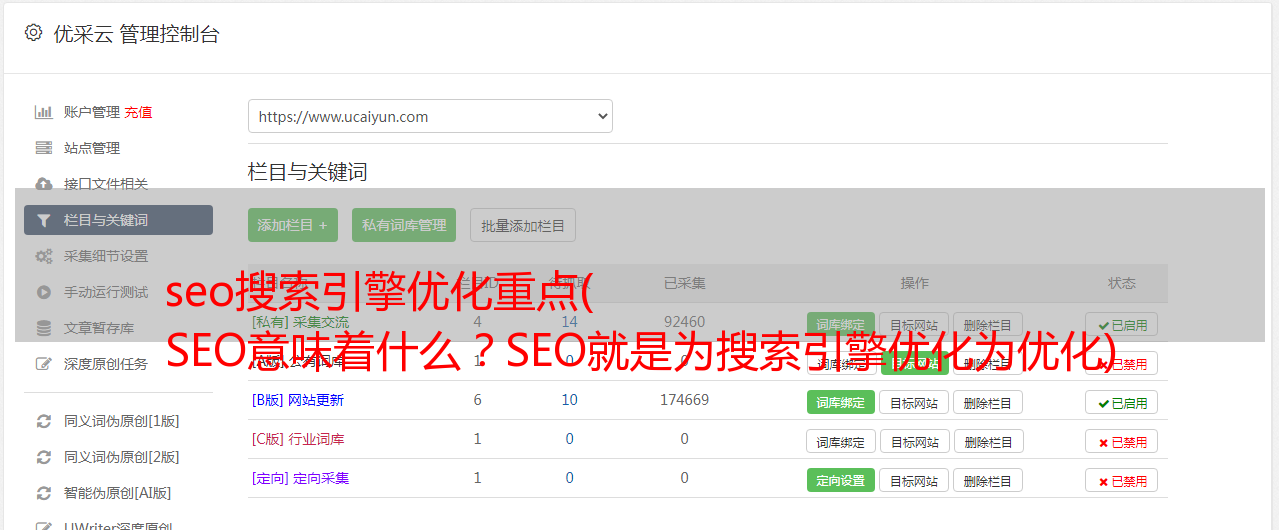Click the bar chart icon for 账户管理

43,112
